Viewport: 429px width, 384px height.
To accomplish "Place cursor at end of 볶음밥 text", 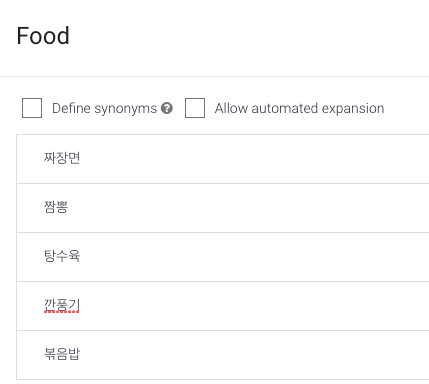I will [80, 354].
